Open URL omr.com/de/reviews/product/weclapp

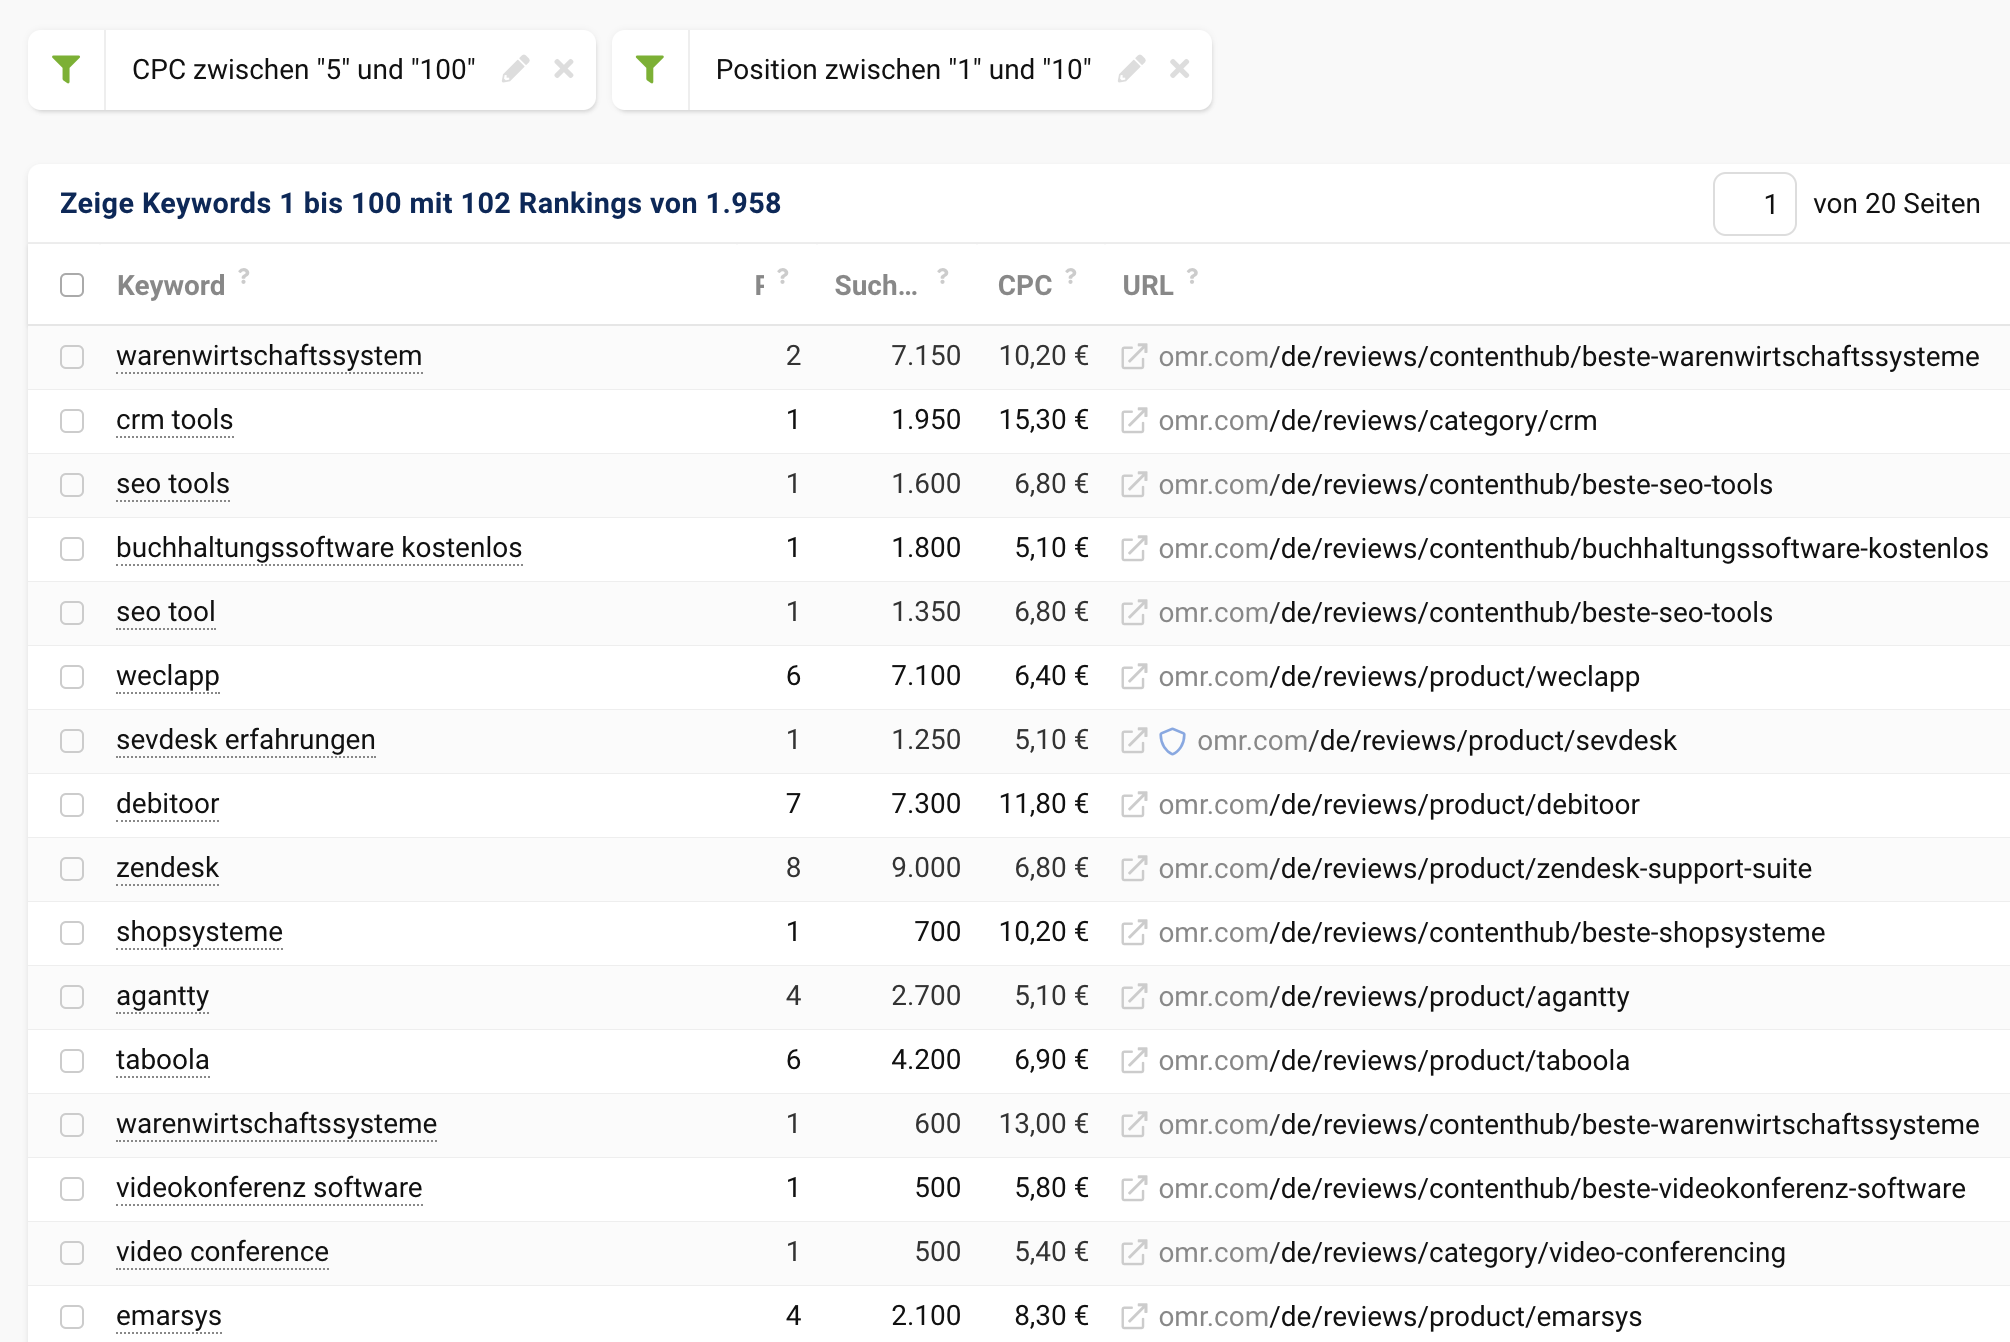coord(1399,677)
